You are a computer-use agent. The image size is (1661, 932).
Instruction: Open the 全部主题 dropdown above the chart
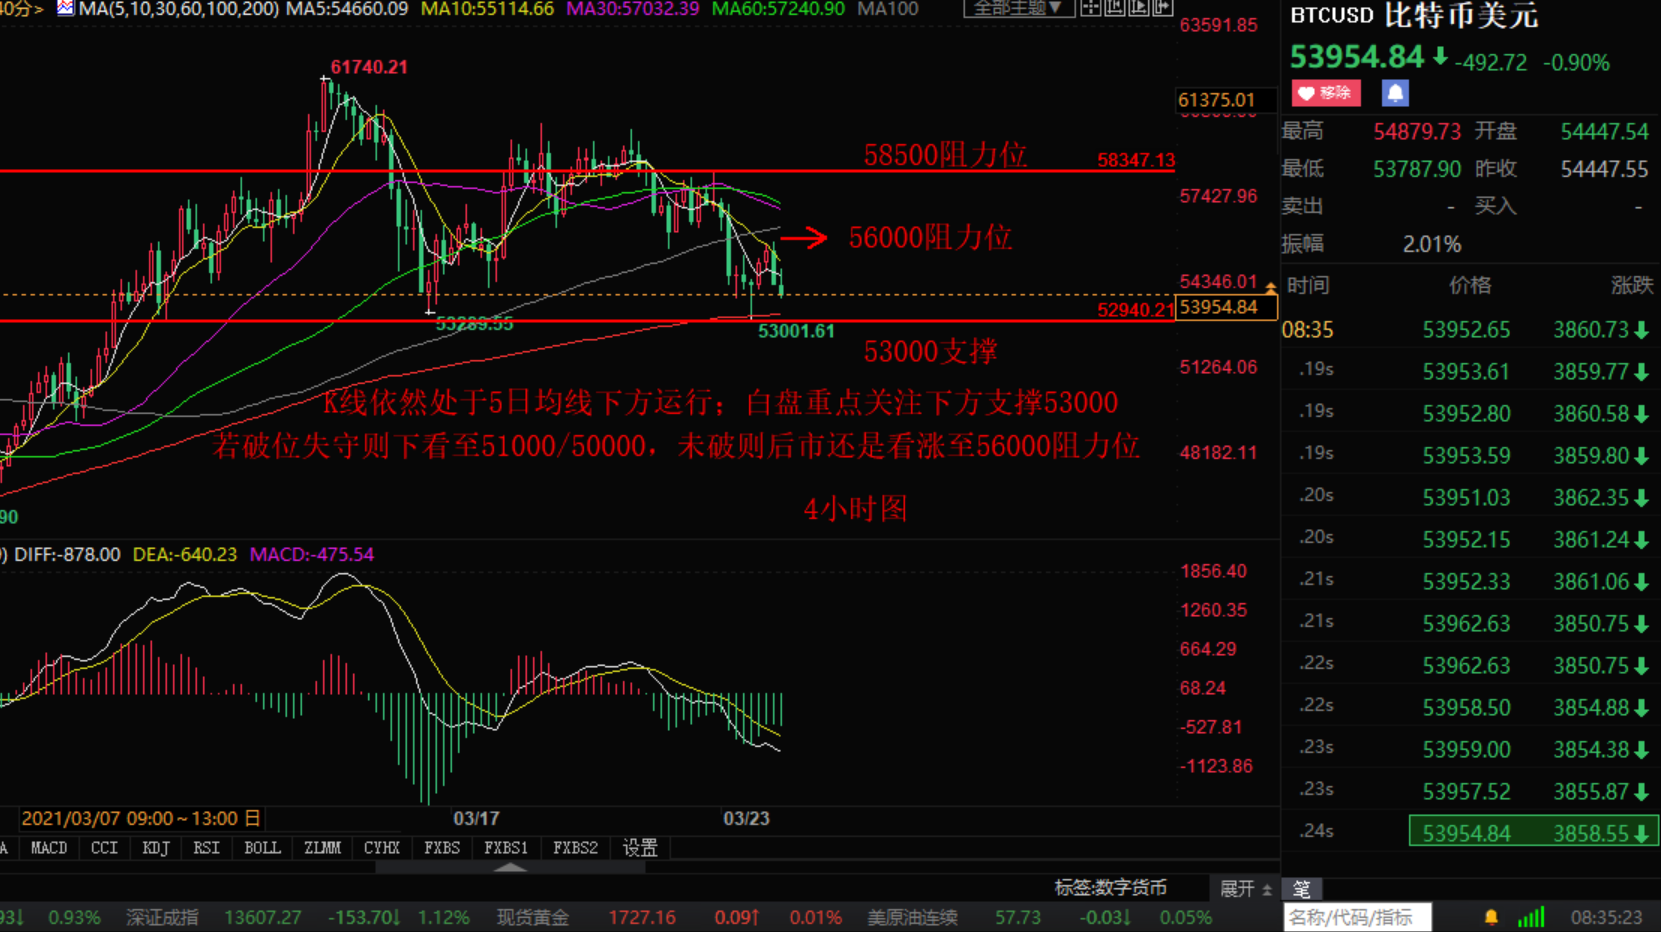[x=1018, y=8]
